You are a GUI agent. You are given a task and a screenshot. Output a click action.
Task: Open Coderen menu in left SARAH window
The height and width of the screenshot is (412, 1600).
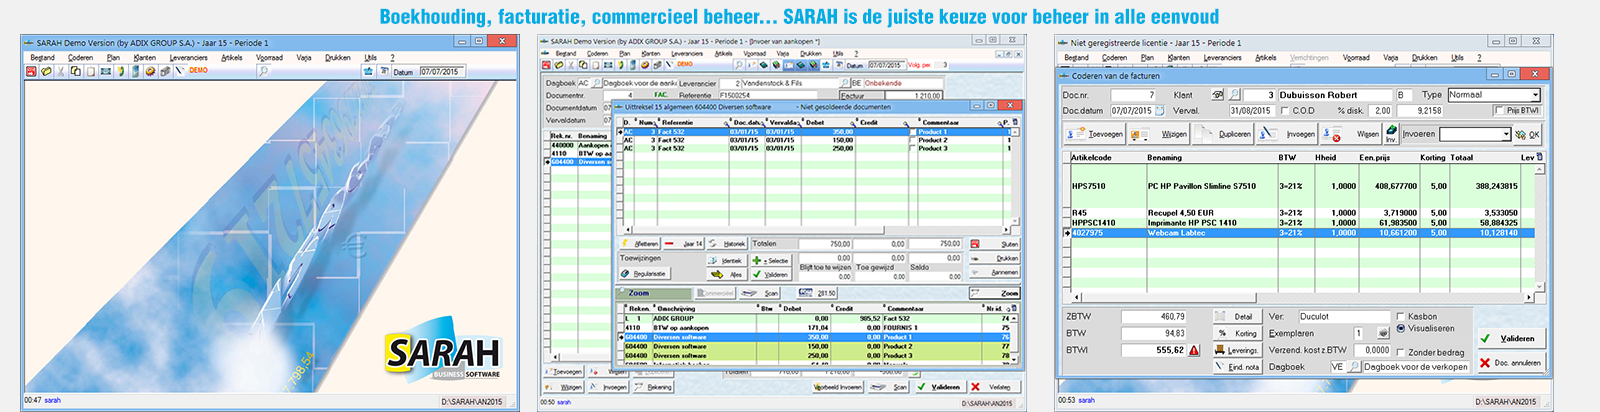coord(80,57)
